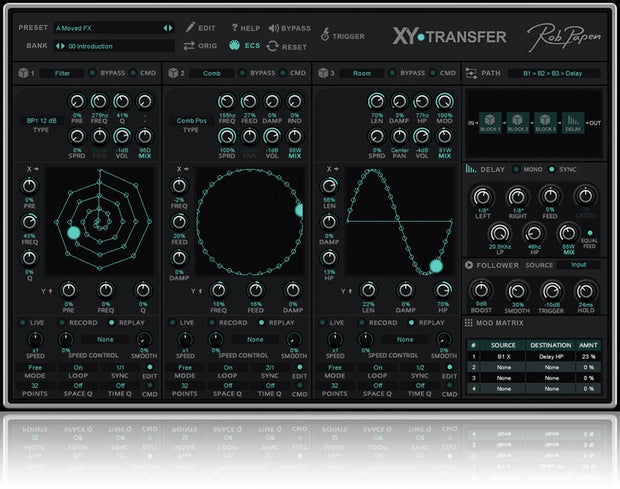This screenshot has width=620, height=489.
Task: Click the Path routing icon
Action: (x=471, y=73)
